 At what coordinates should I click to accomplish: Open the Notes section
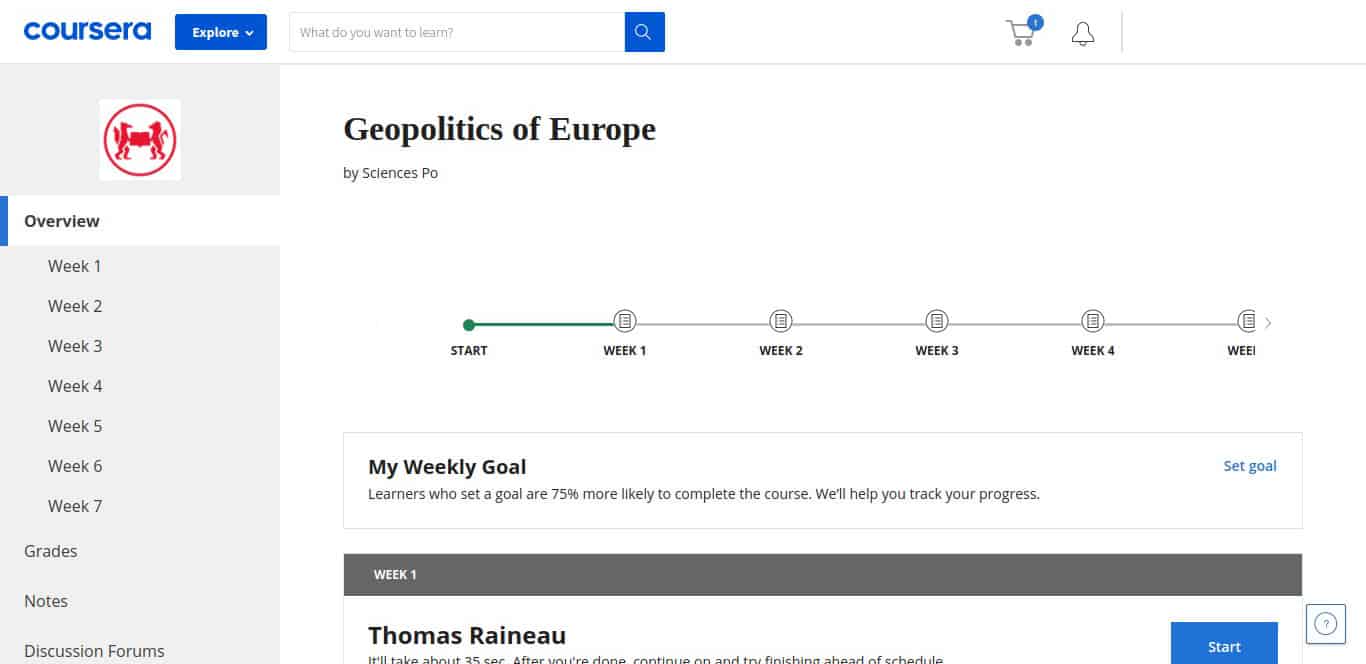point(46,601)
